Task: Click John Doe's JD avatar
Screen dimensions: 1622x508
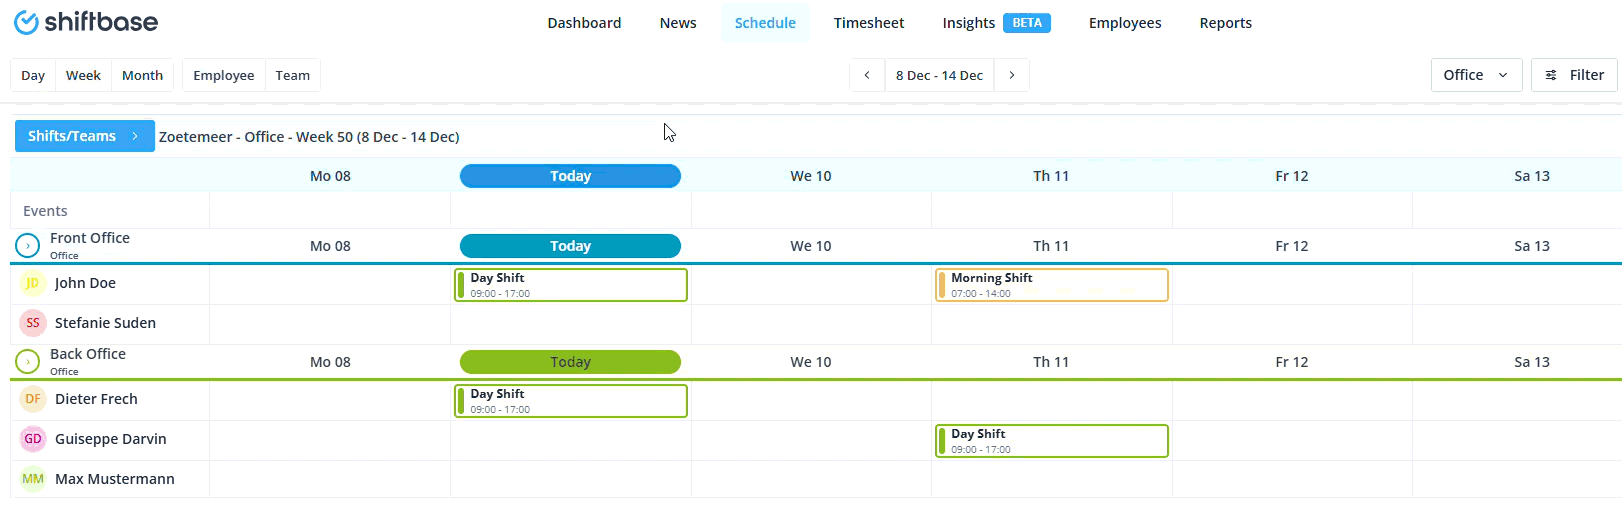Action: (33, 283)
